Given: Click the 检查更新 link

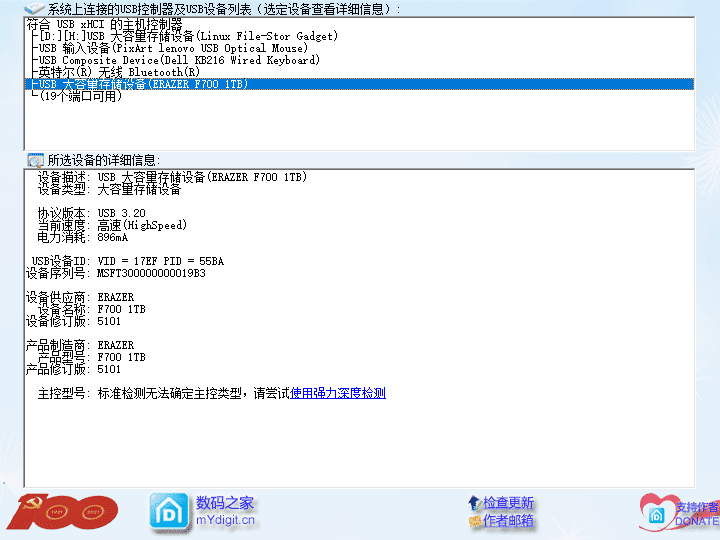Looking at the screenshot, I should (508, 503).
